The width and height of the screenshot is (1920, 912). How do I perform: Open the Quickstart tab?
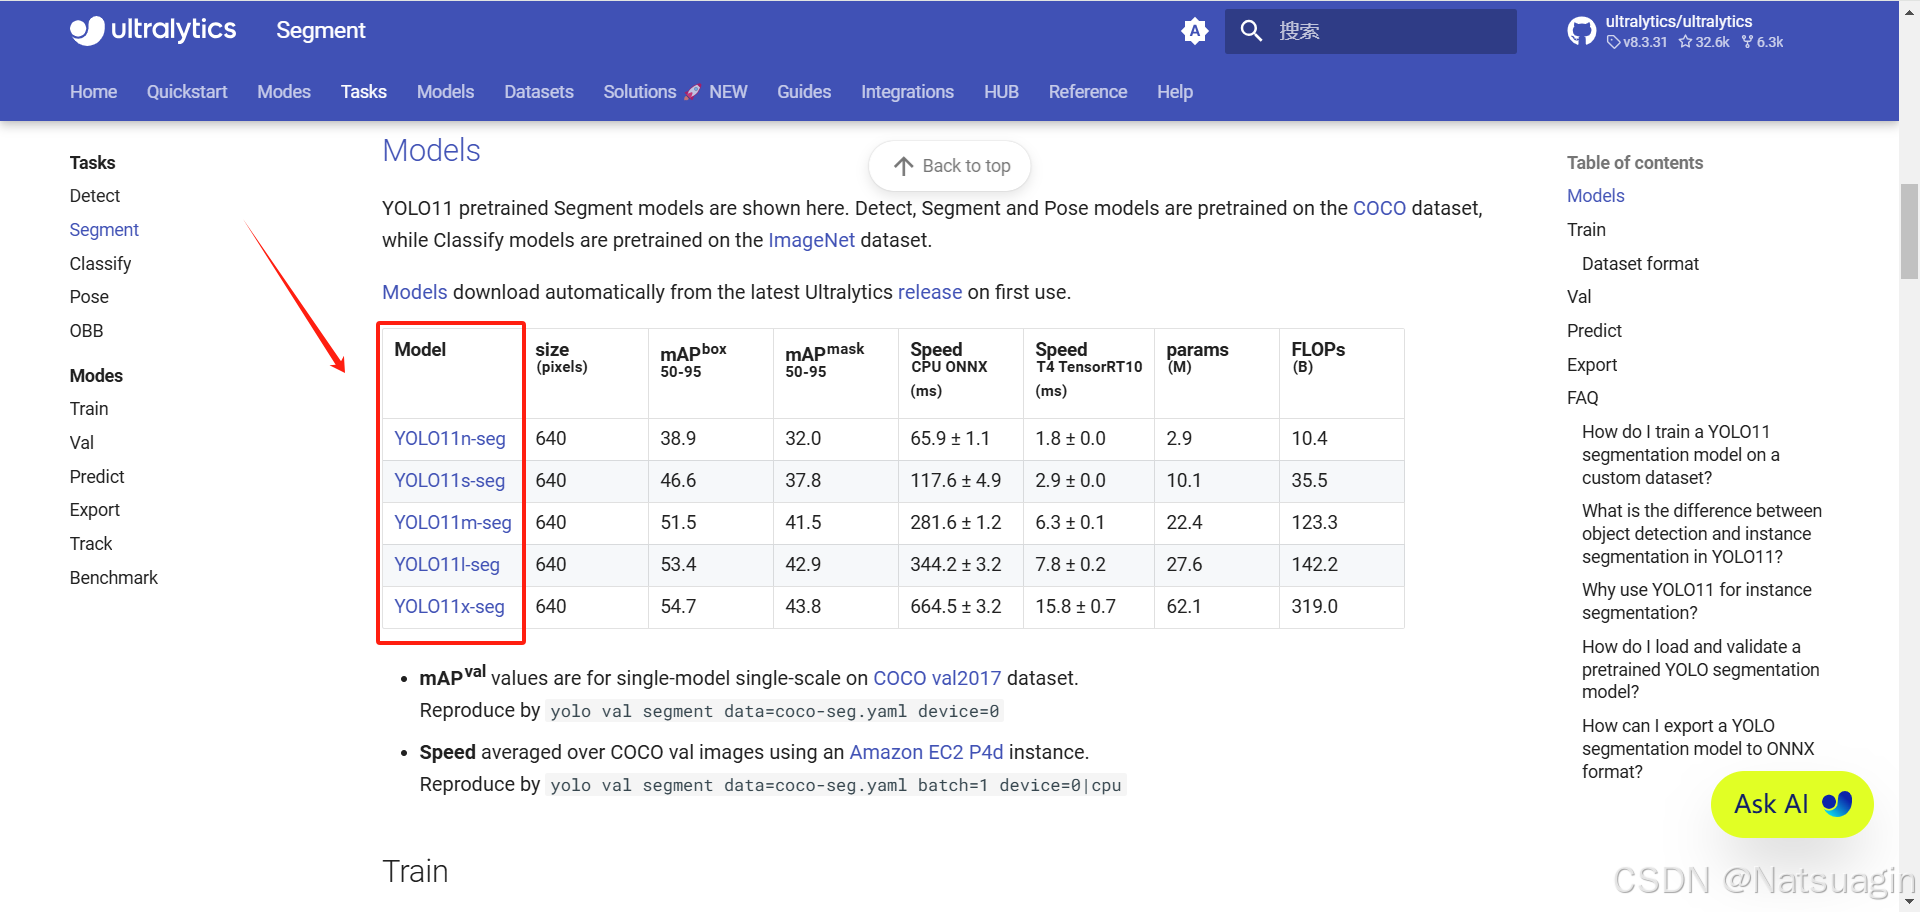click(187, 92)
